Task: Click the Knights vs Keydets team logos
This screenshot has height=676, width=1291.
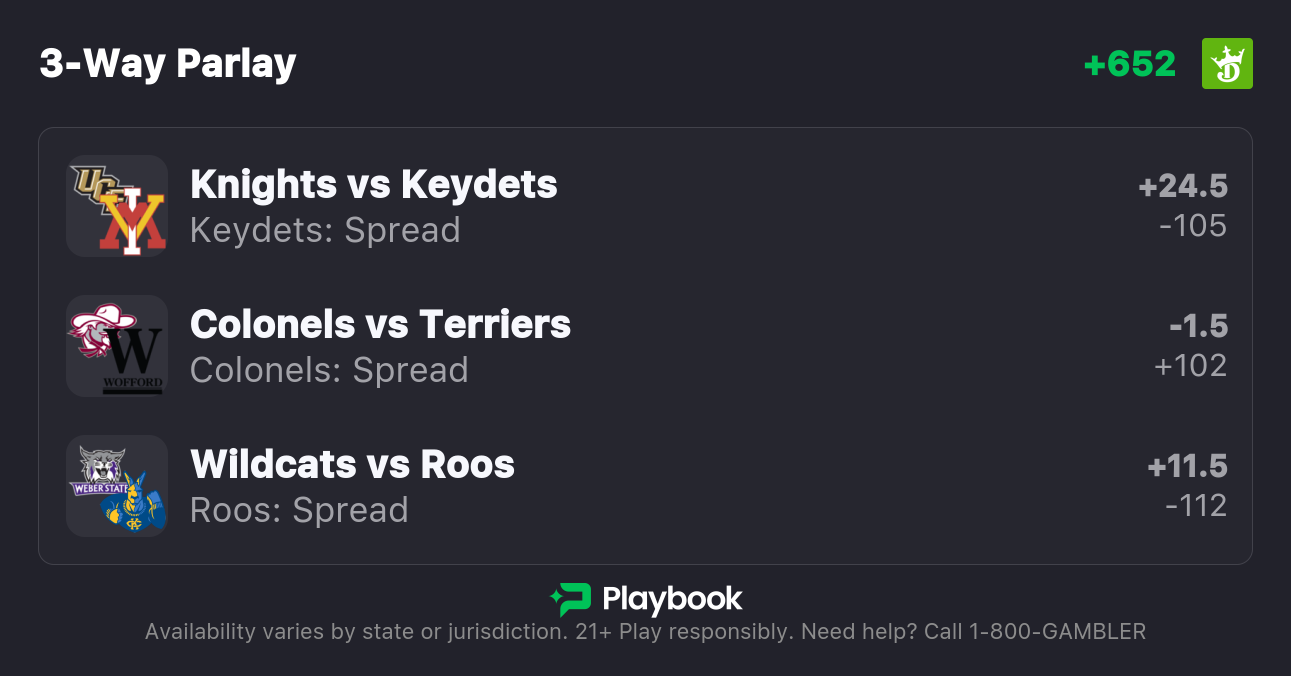Action: [117, 206]
